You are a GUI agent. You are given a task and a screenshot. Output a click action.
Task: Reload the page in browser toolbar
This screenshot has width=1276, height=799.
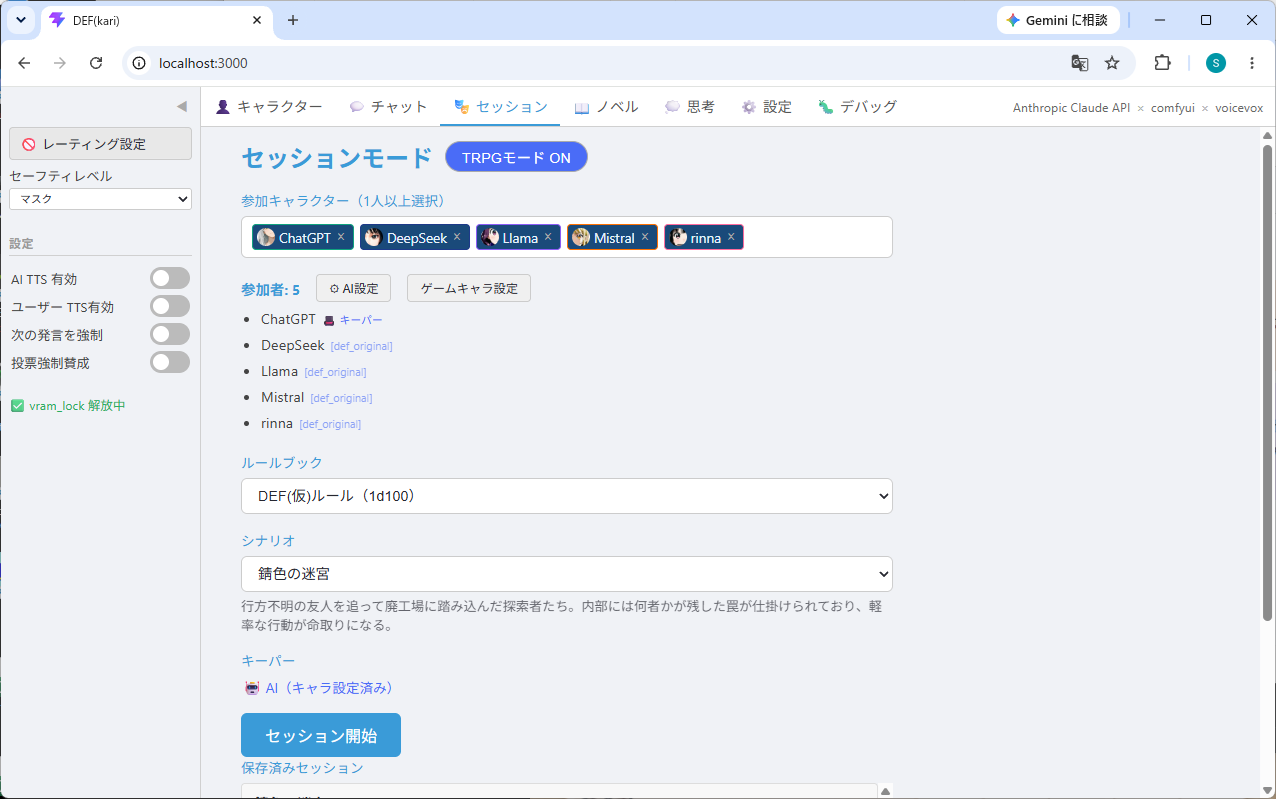tap(96, 63)
